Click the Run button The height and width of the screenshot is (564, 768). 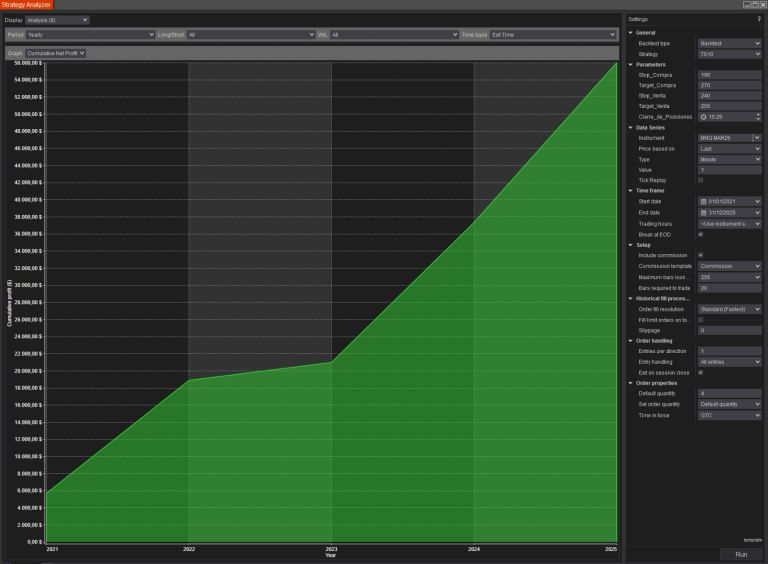(x=741, y=554)
